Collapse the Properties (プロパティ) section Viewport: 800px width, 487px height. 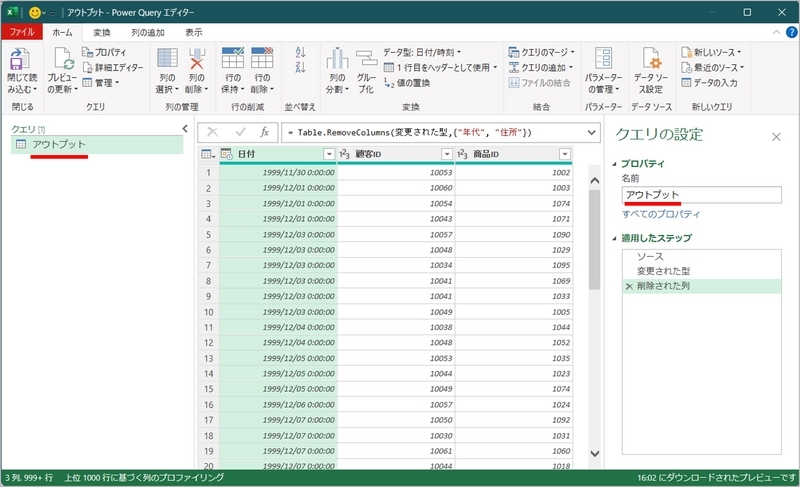tap(614, 164)
